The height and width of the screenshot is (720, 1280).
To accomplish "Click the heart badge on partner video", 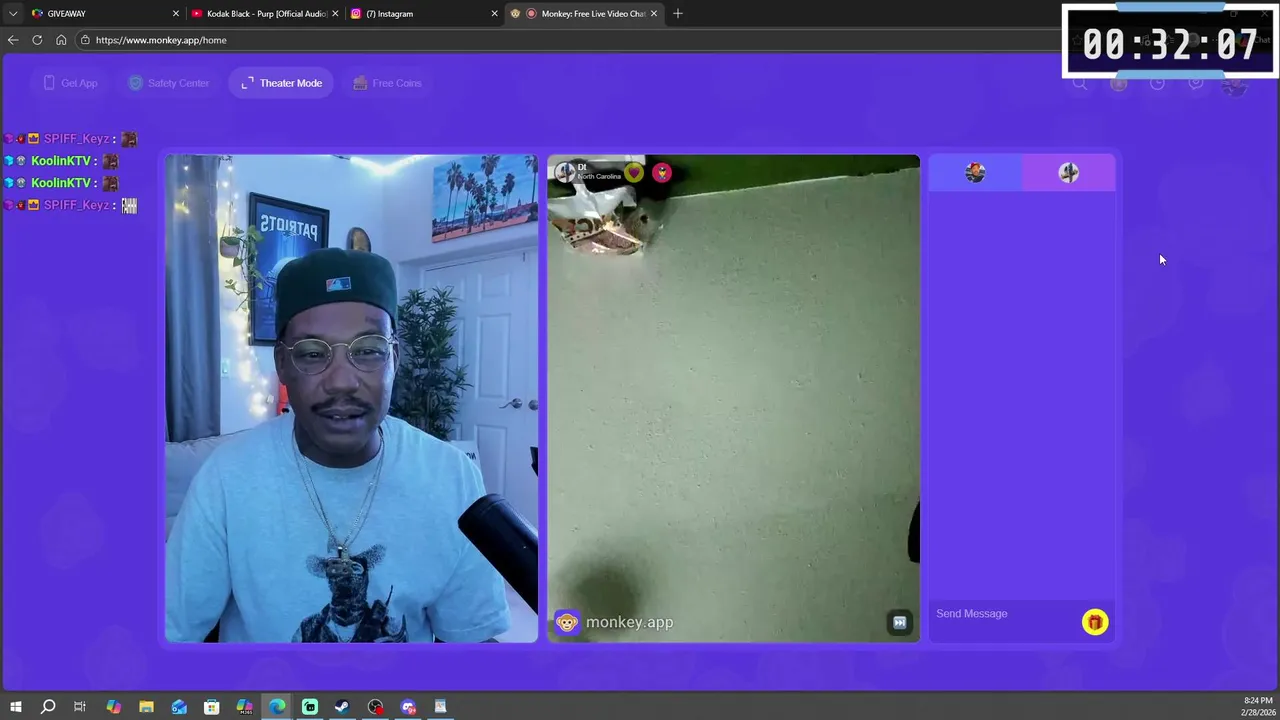I will [x=634, y=172].
